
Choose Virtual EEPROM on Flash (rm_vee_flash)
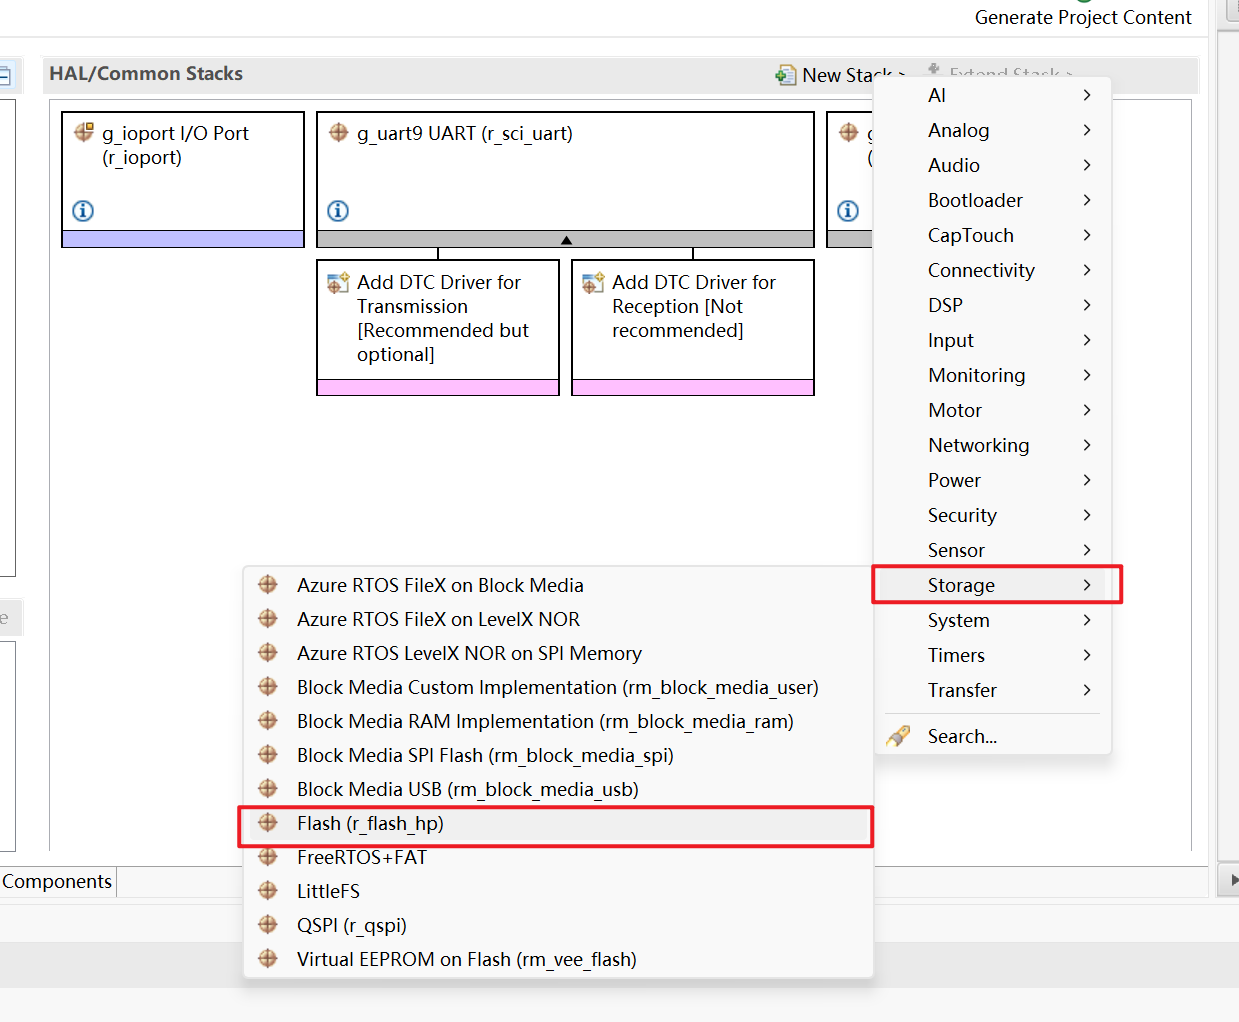coord(556,959)
